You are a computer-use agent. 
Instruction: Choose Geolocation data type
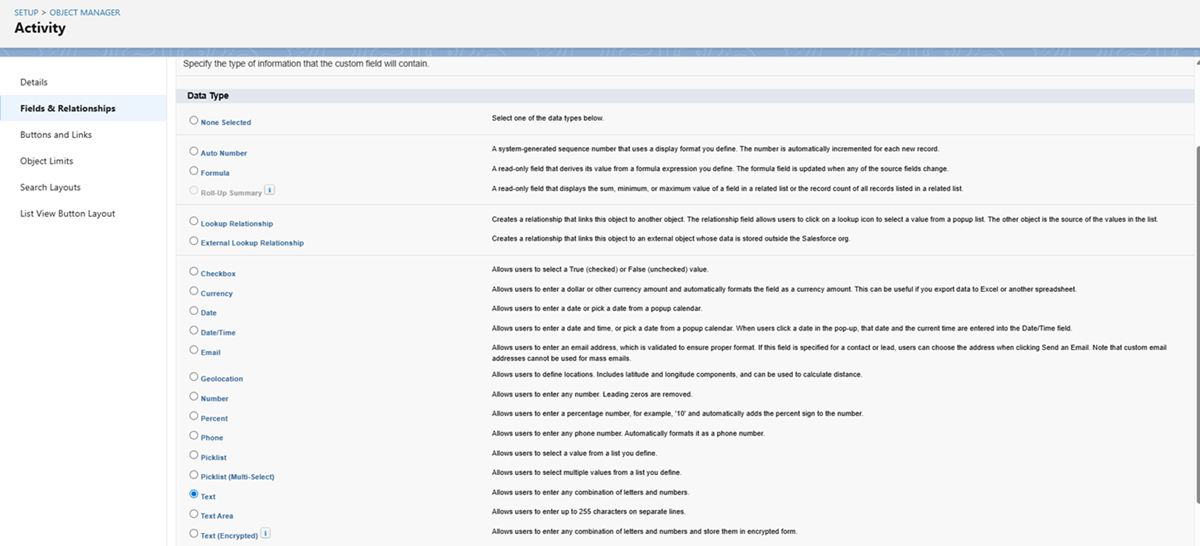[194, 377]
